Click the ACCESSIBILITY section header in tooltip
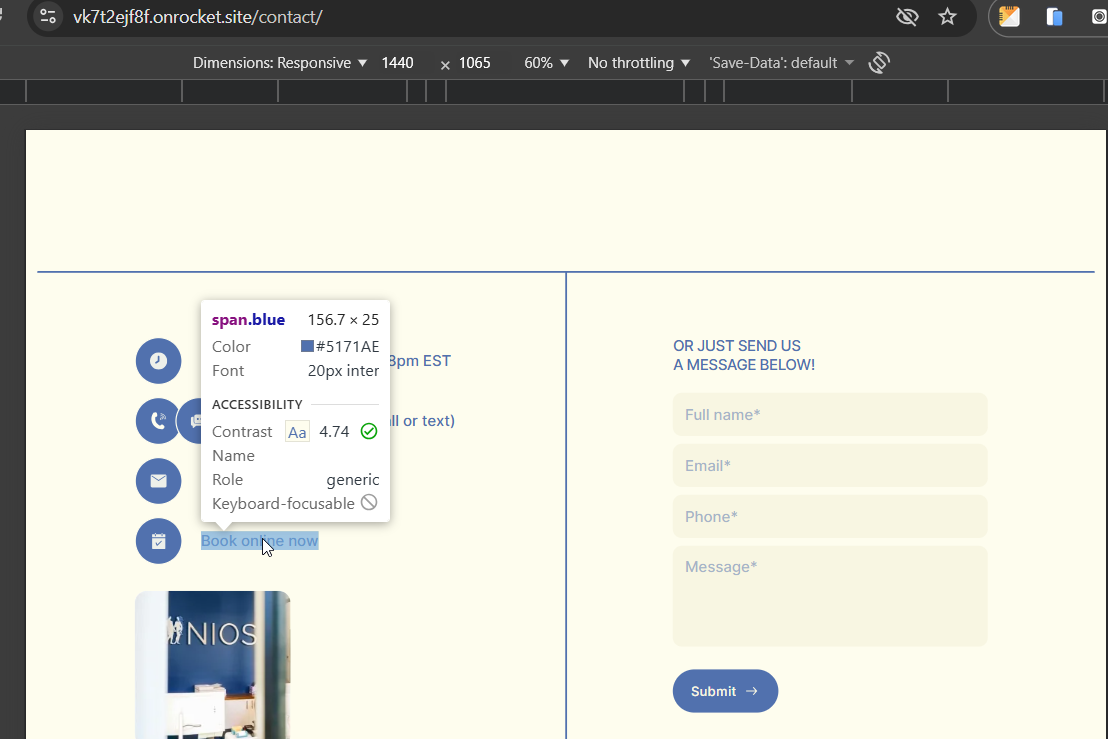Screen dimensions: 1108x739 coord(257,405)
